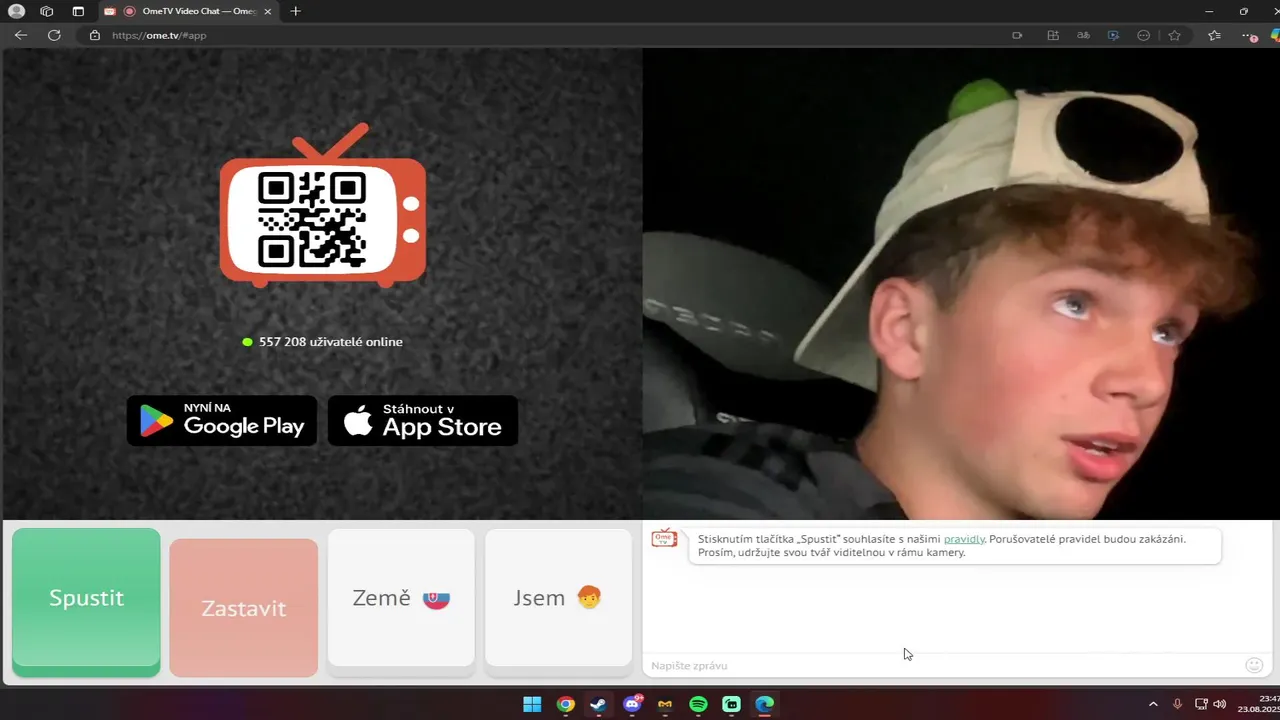
Task: Click the OmeTV QR code TV logo
Action: click(323, 206)
